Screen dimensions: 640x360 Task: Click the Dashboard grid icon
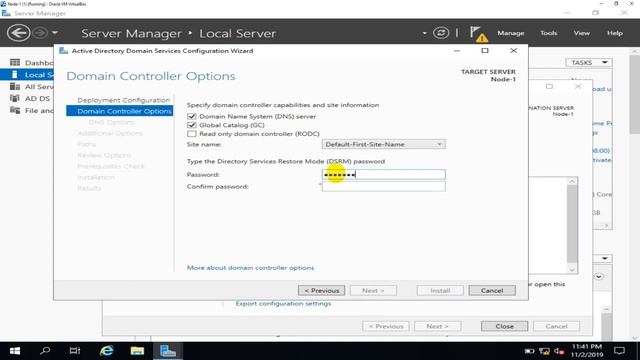pos(15,62)
